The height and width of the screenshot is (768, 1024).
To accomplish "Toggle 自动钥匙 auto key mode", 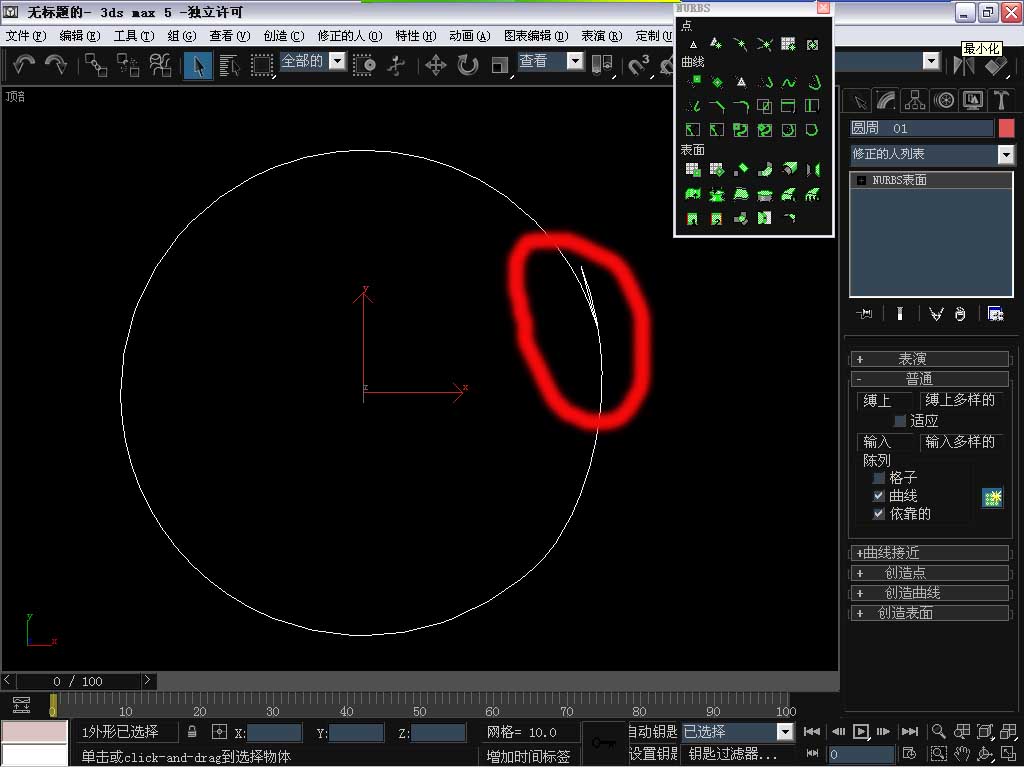I will click(652, 731).
